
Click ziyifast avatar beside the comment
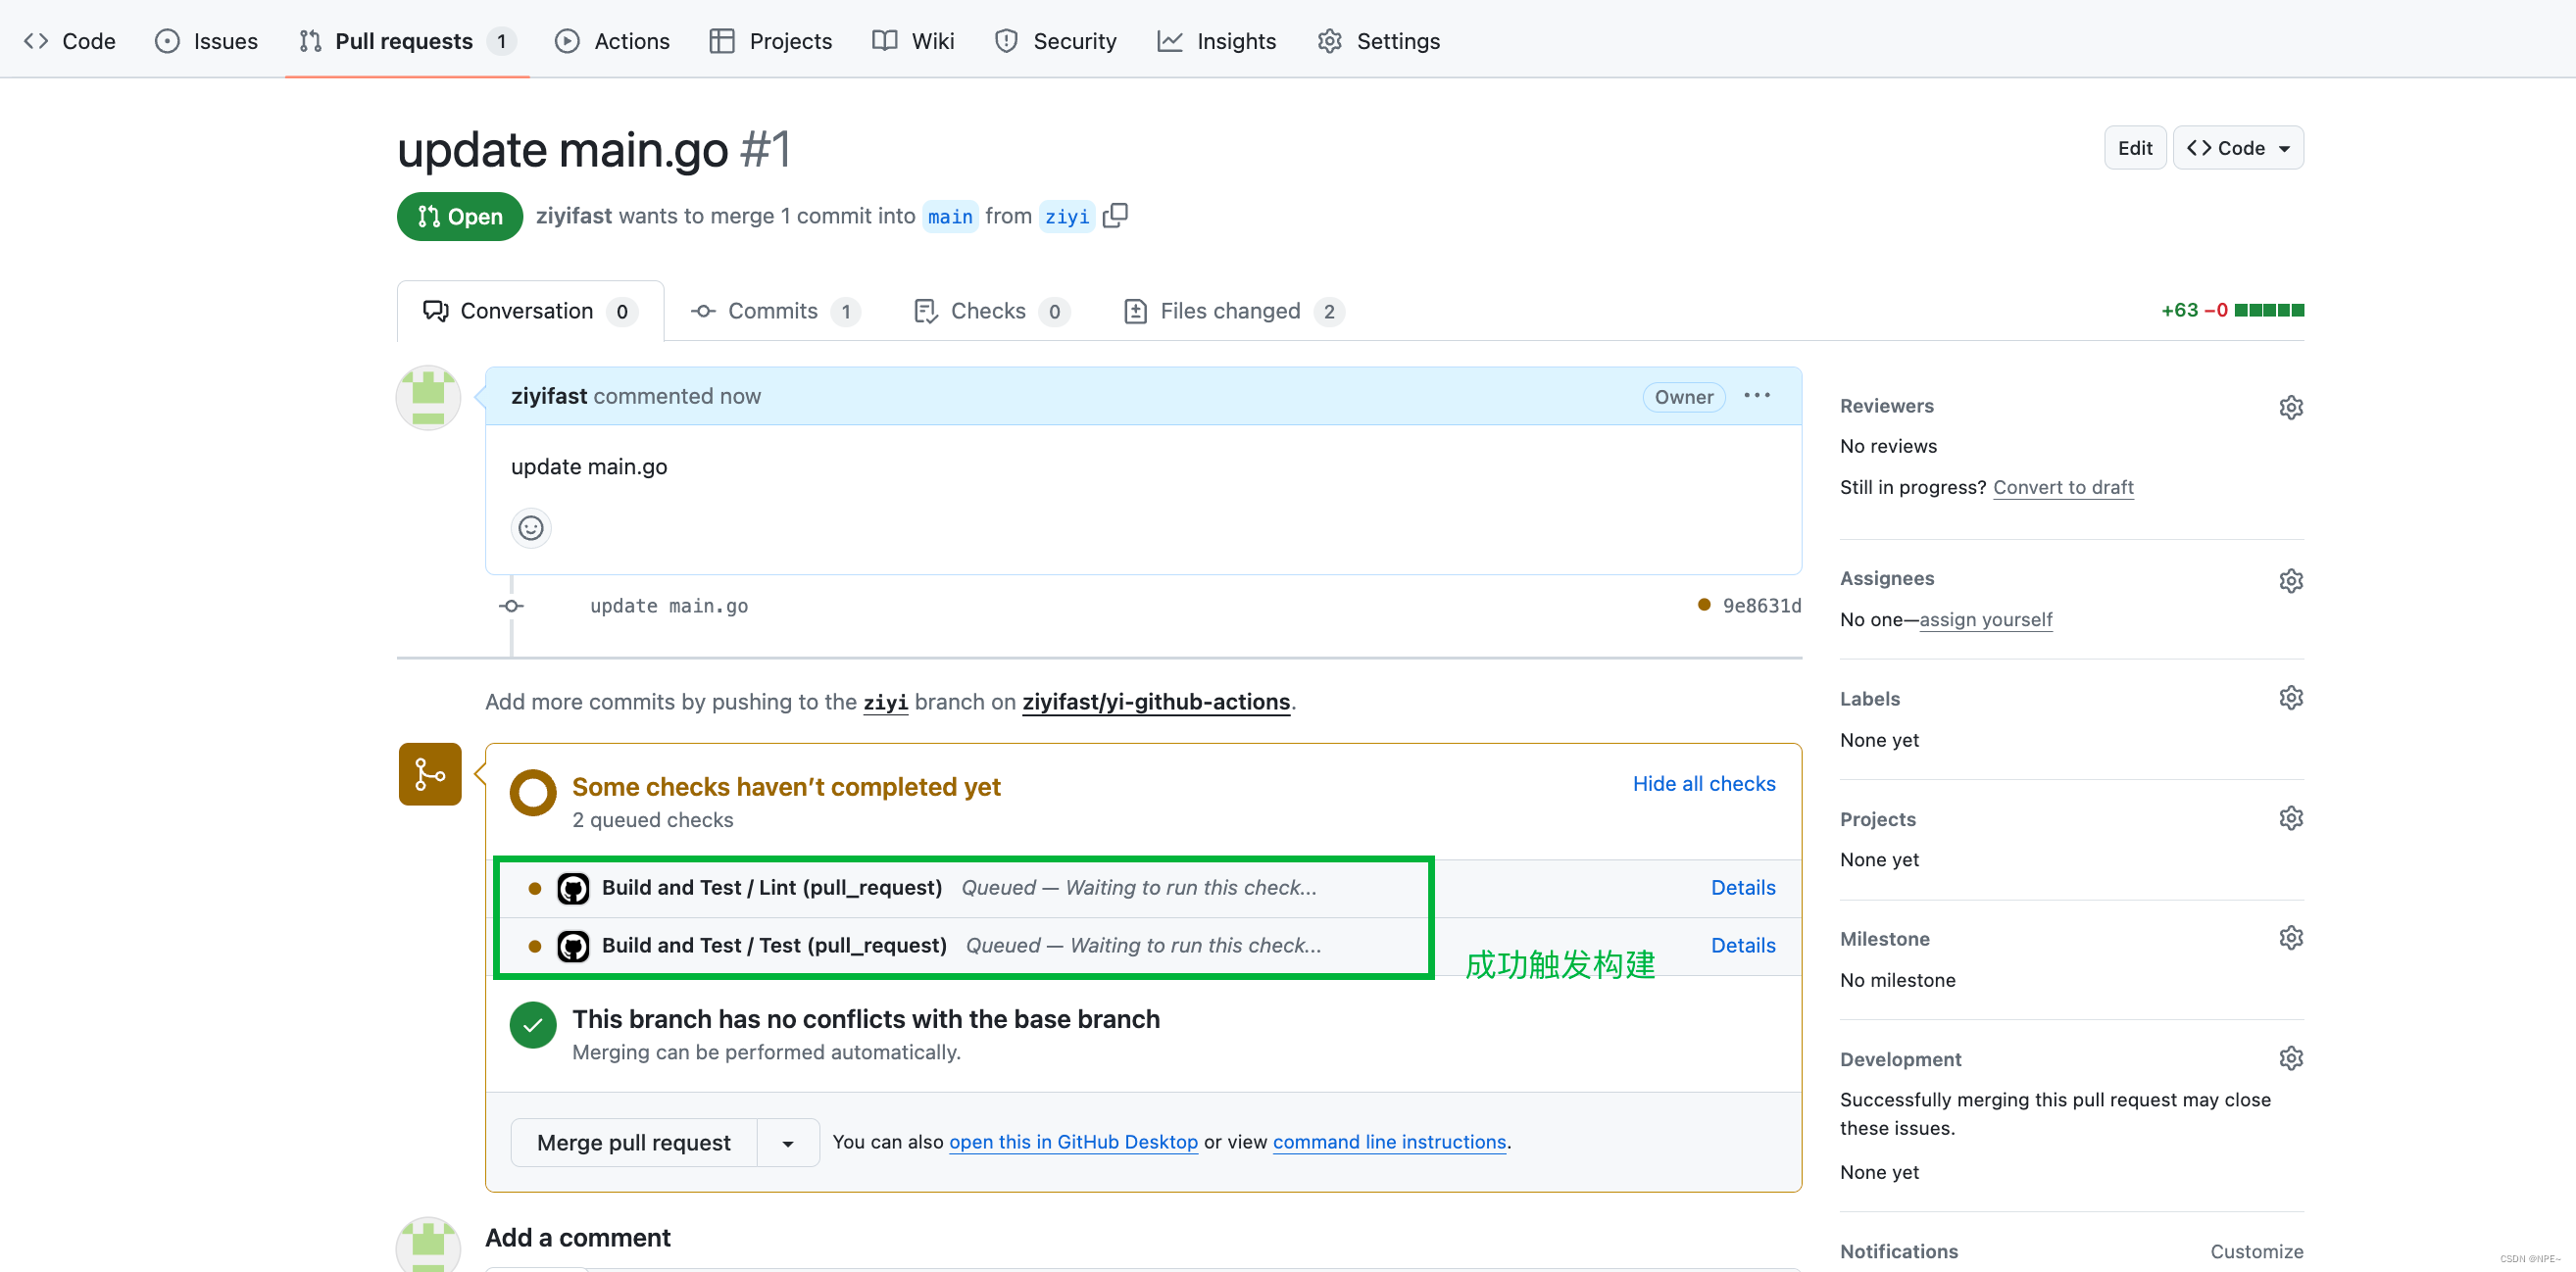click(x=428, y=397)
